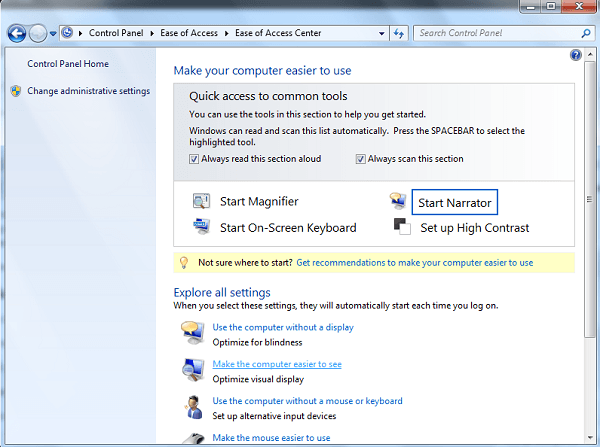
Task: Open Make the mouse easier to use link
Action: (271, 438)
